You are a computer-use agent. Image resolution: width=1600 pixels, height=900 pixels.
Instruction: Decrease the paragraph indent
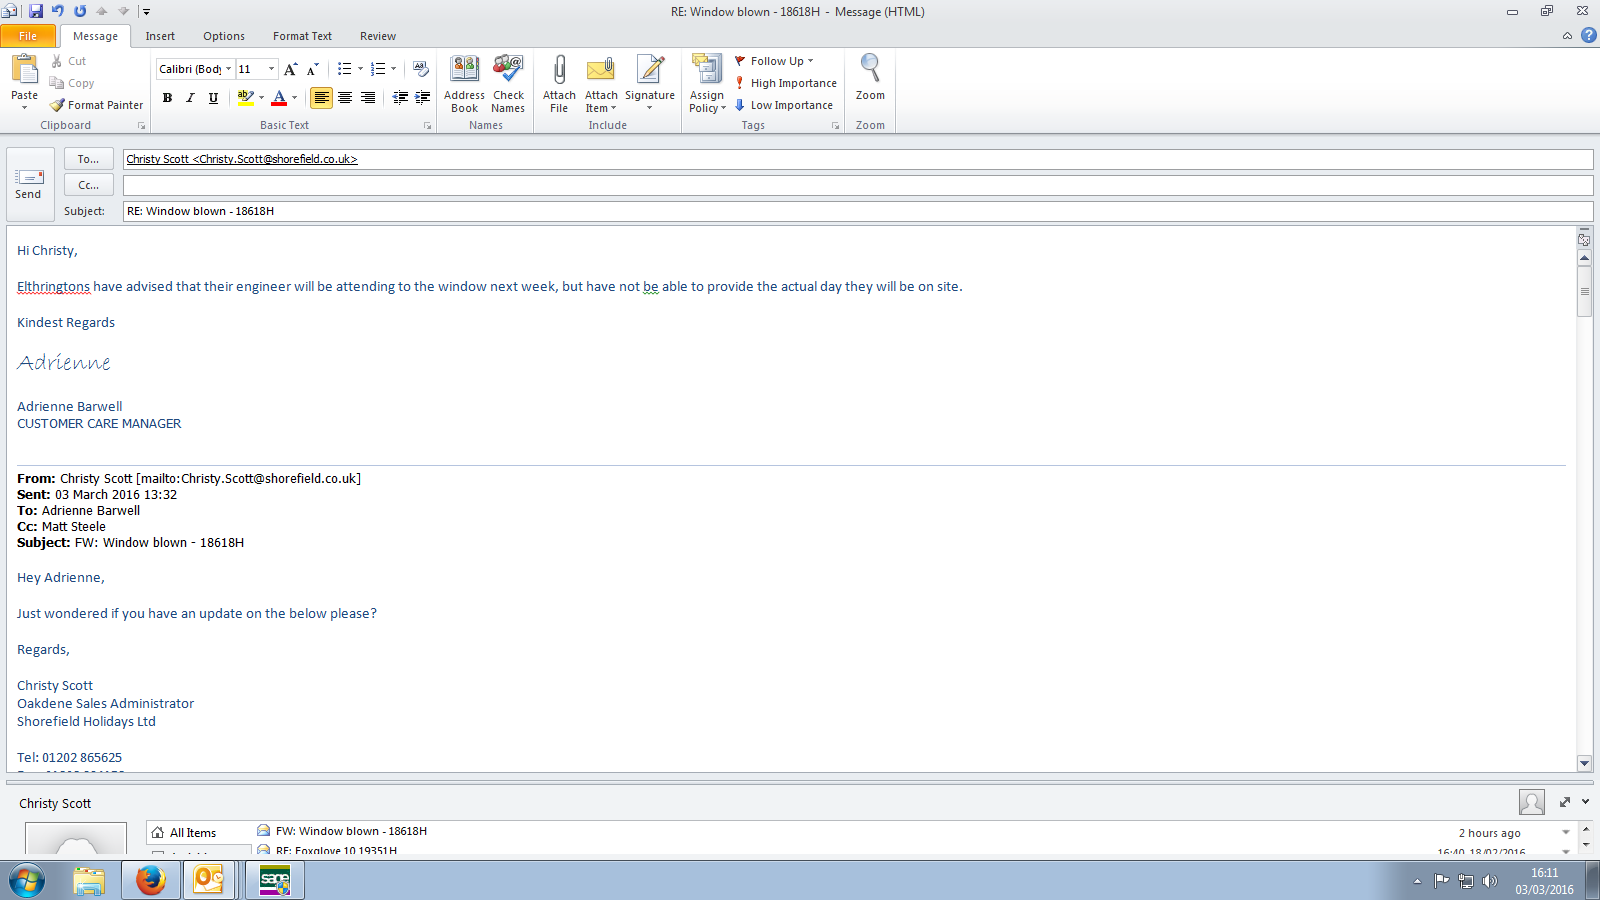tap(400, 97)
